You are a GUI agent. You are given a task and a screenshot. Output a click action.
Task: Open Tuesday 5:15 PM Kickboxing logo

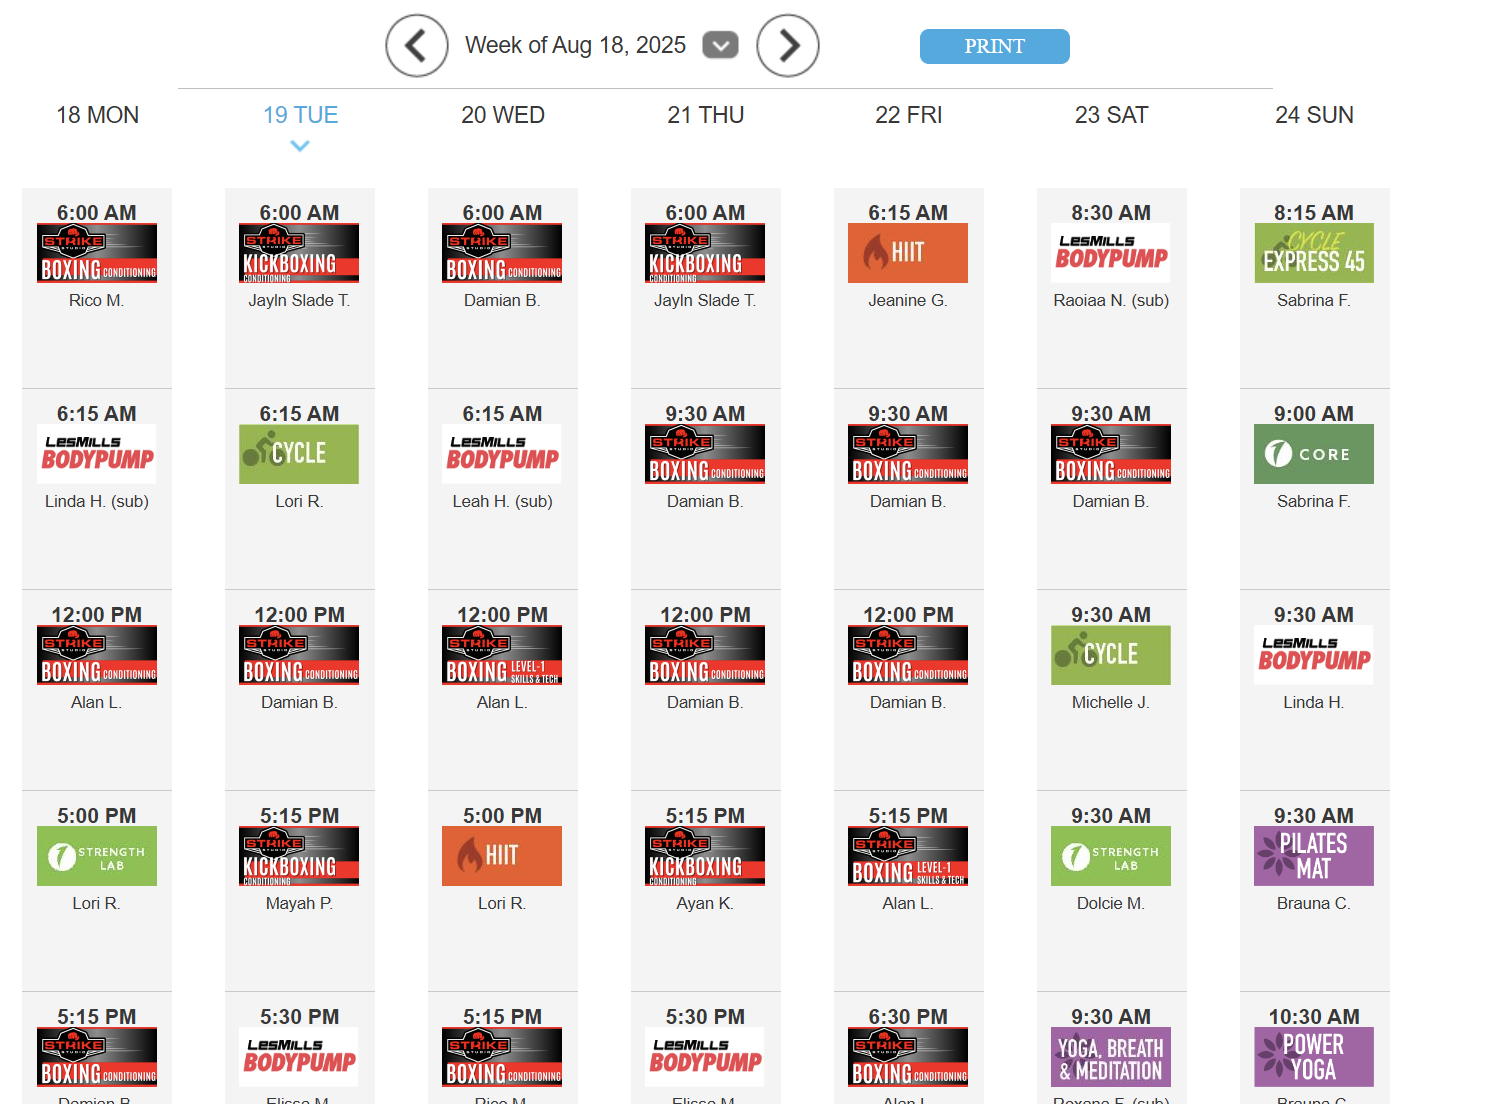coord(299,856)
